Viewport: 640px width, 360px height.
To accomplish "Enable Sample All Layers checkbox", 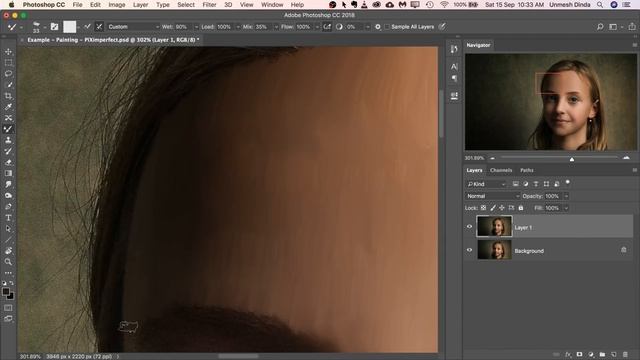I will (387, 27).
